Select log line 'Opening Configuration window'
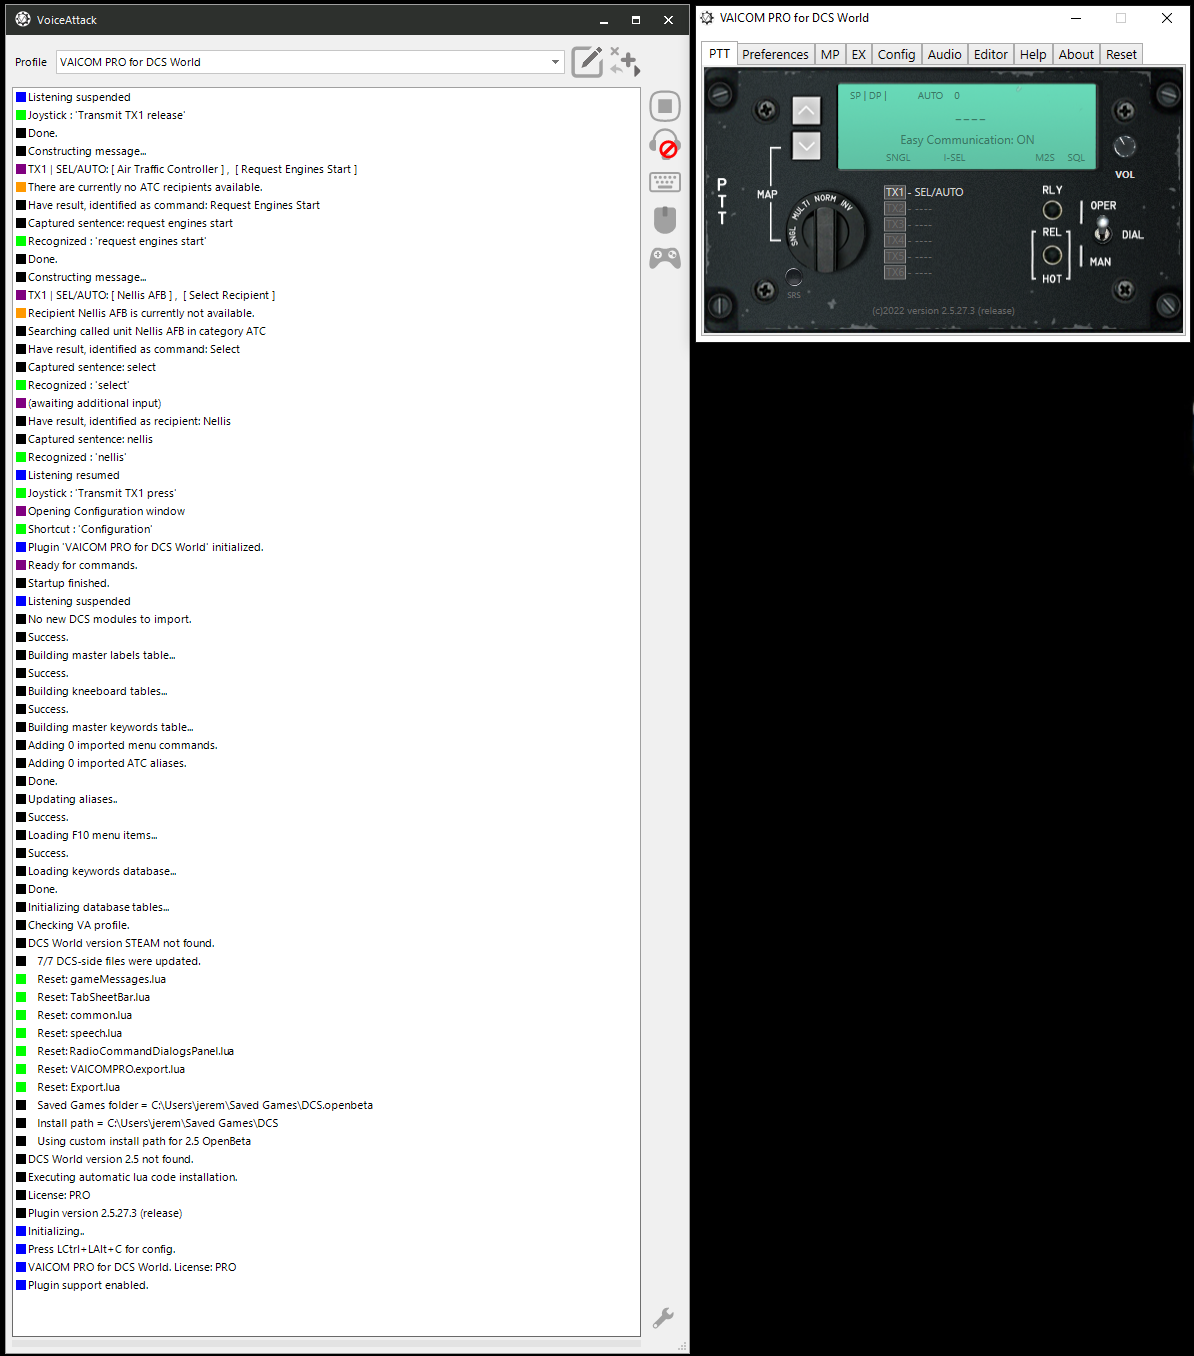Viewport: 1194px width, 1356px height. 106,511
